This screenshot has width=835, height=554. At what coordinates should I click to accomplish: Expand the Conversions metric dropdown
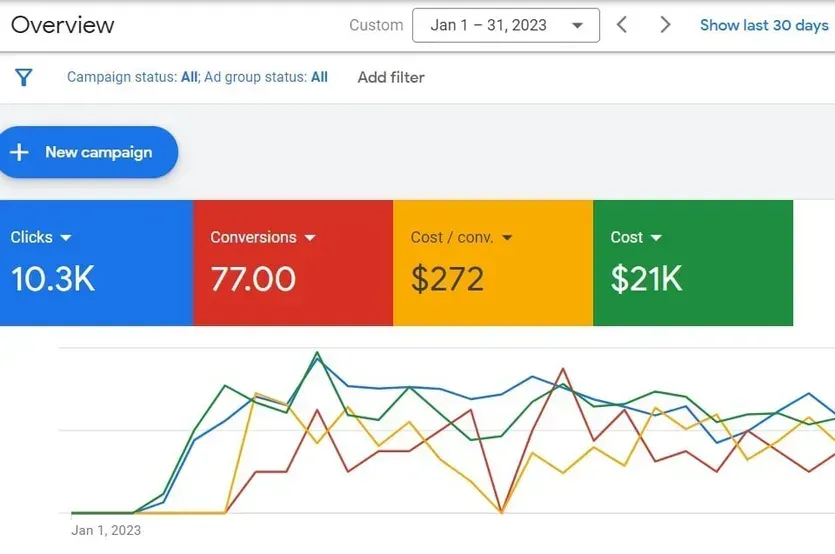pos(310,238)
